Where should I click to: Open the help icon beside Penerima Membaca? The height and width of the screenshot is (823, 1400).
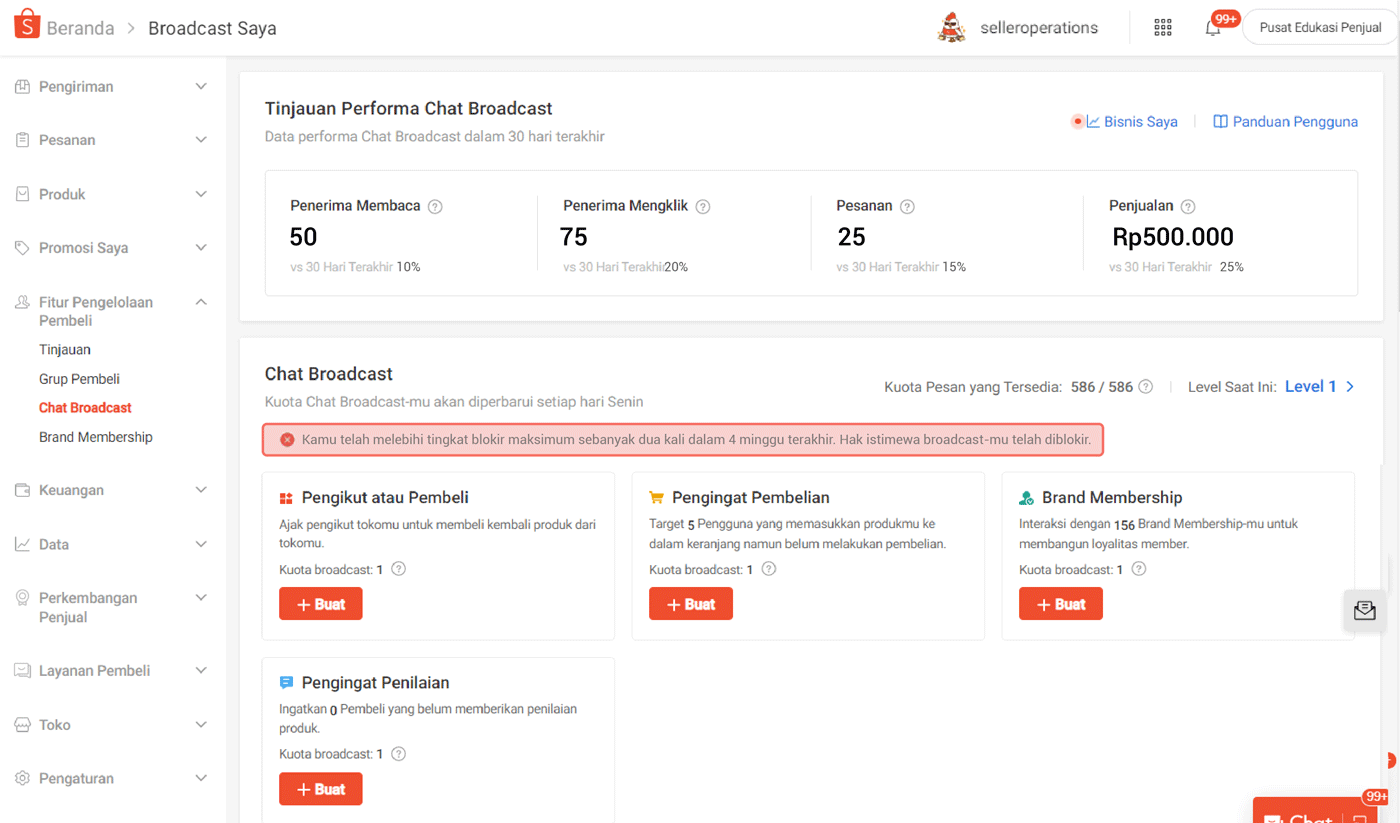pos(435,206)
